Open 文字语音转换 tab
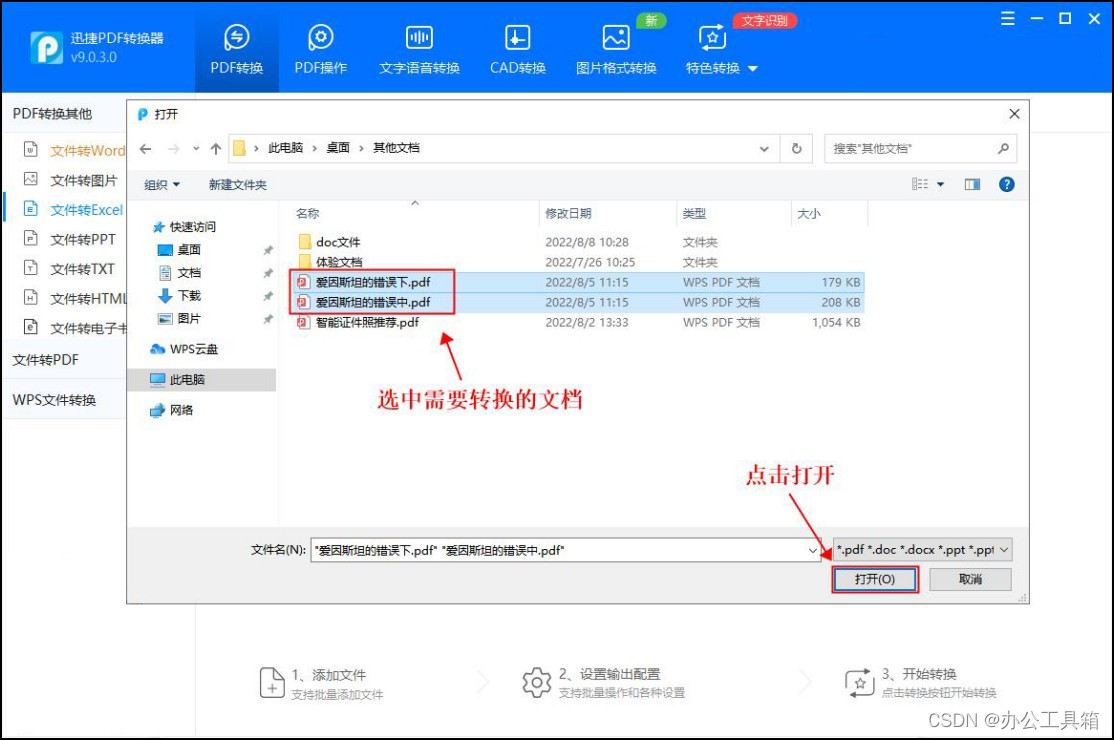This screenshot has height=740, width=1114. [x=419, y=49]
